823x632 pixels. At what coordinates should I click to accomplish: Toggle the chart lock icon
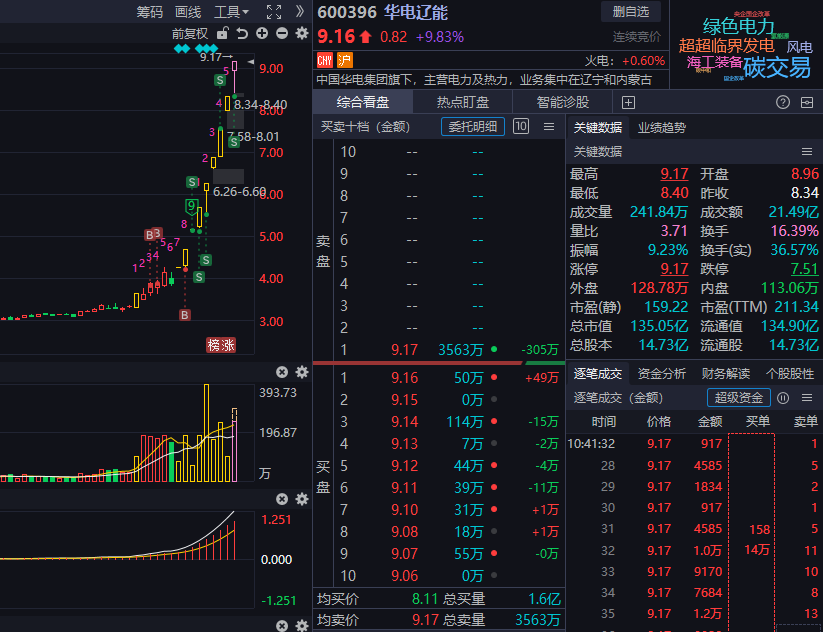[x=223, y=34]
